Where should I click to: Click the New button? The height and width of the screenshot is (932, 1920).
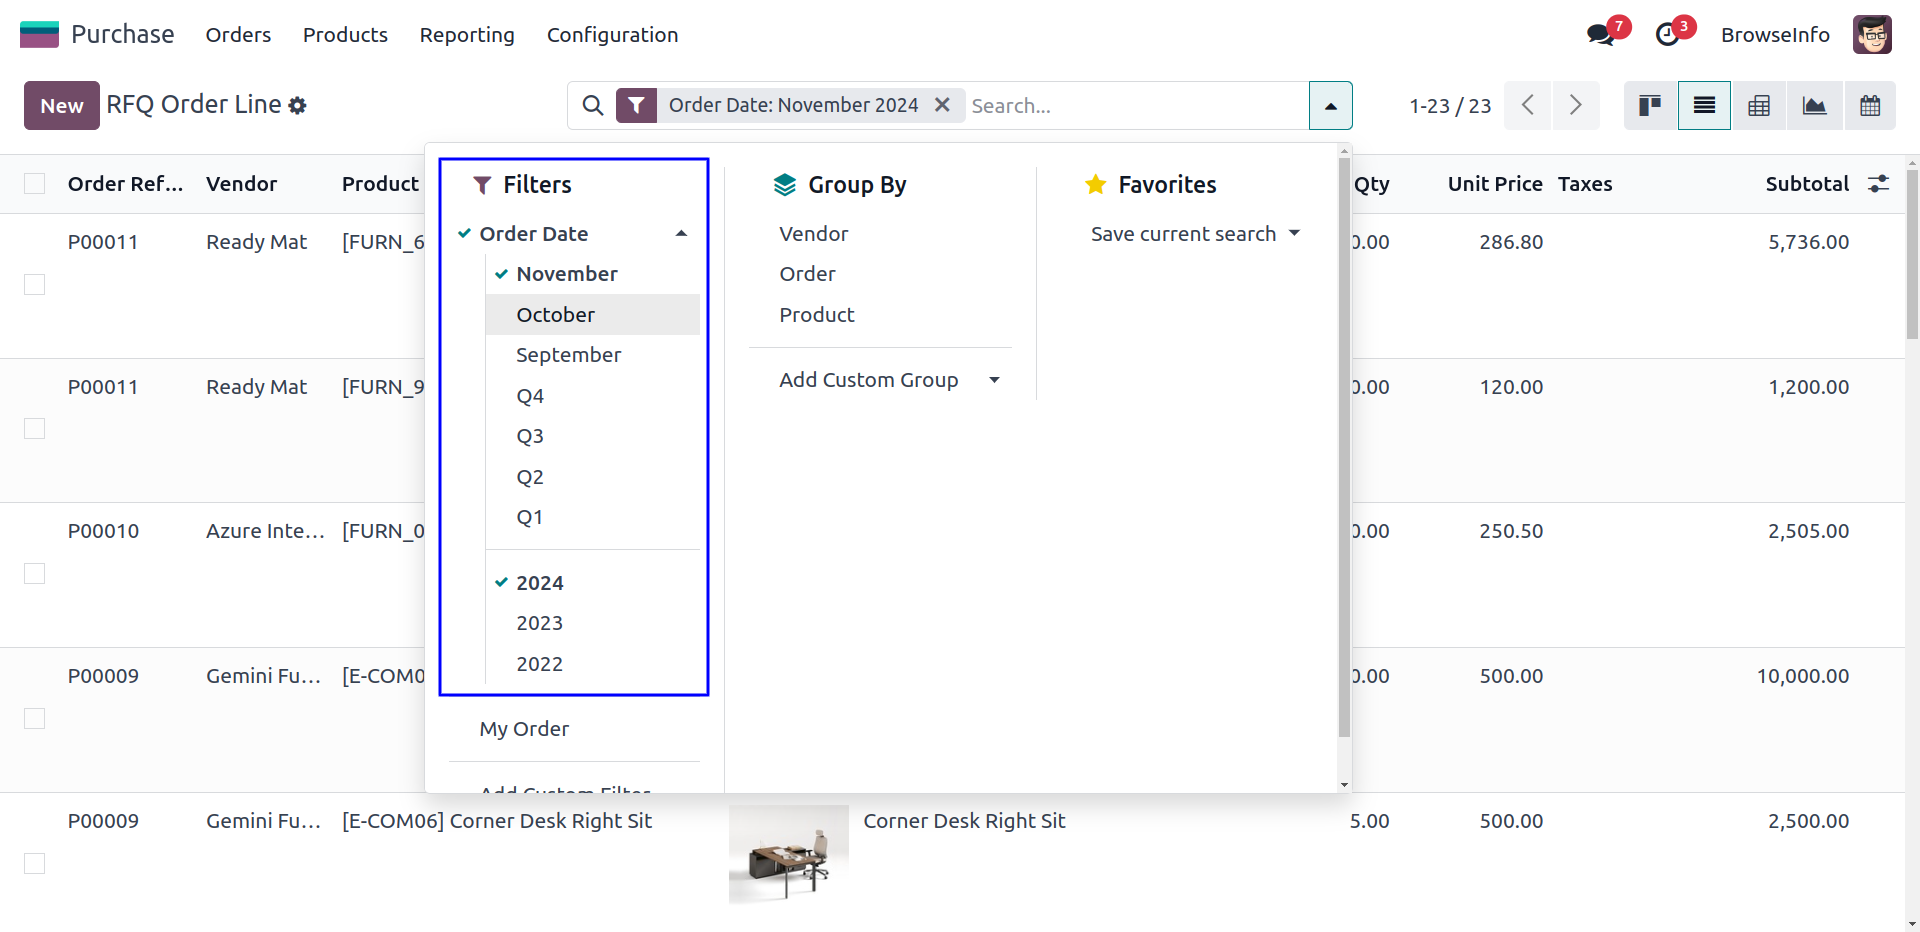click(x=62, y=106)
